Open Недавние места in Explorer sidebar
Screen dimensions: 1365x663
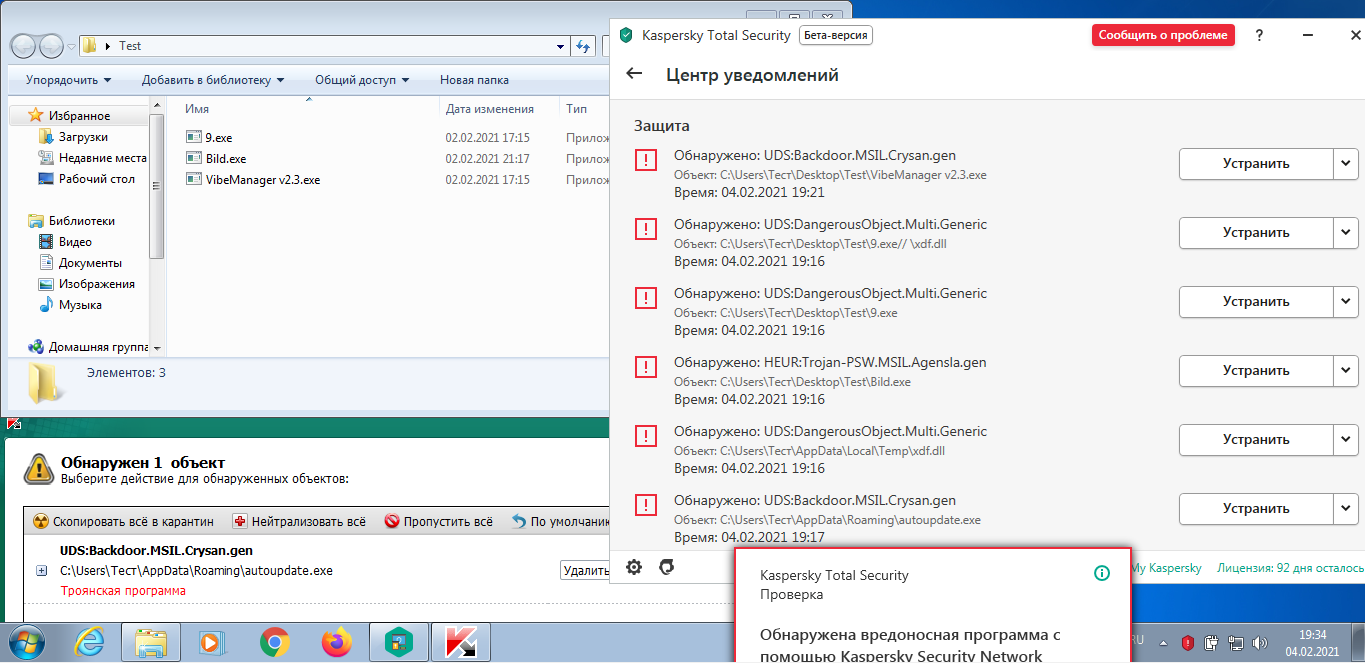pos(92,158)
